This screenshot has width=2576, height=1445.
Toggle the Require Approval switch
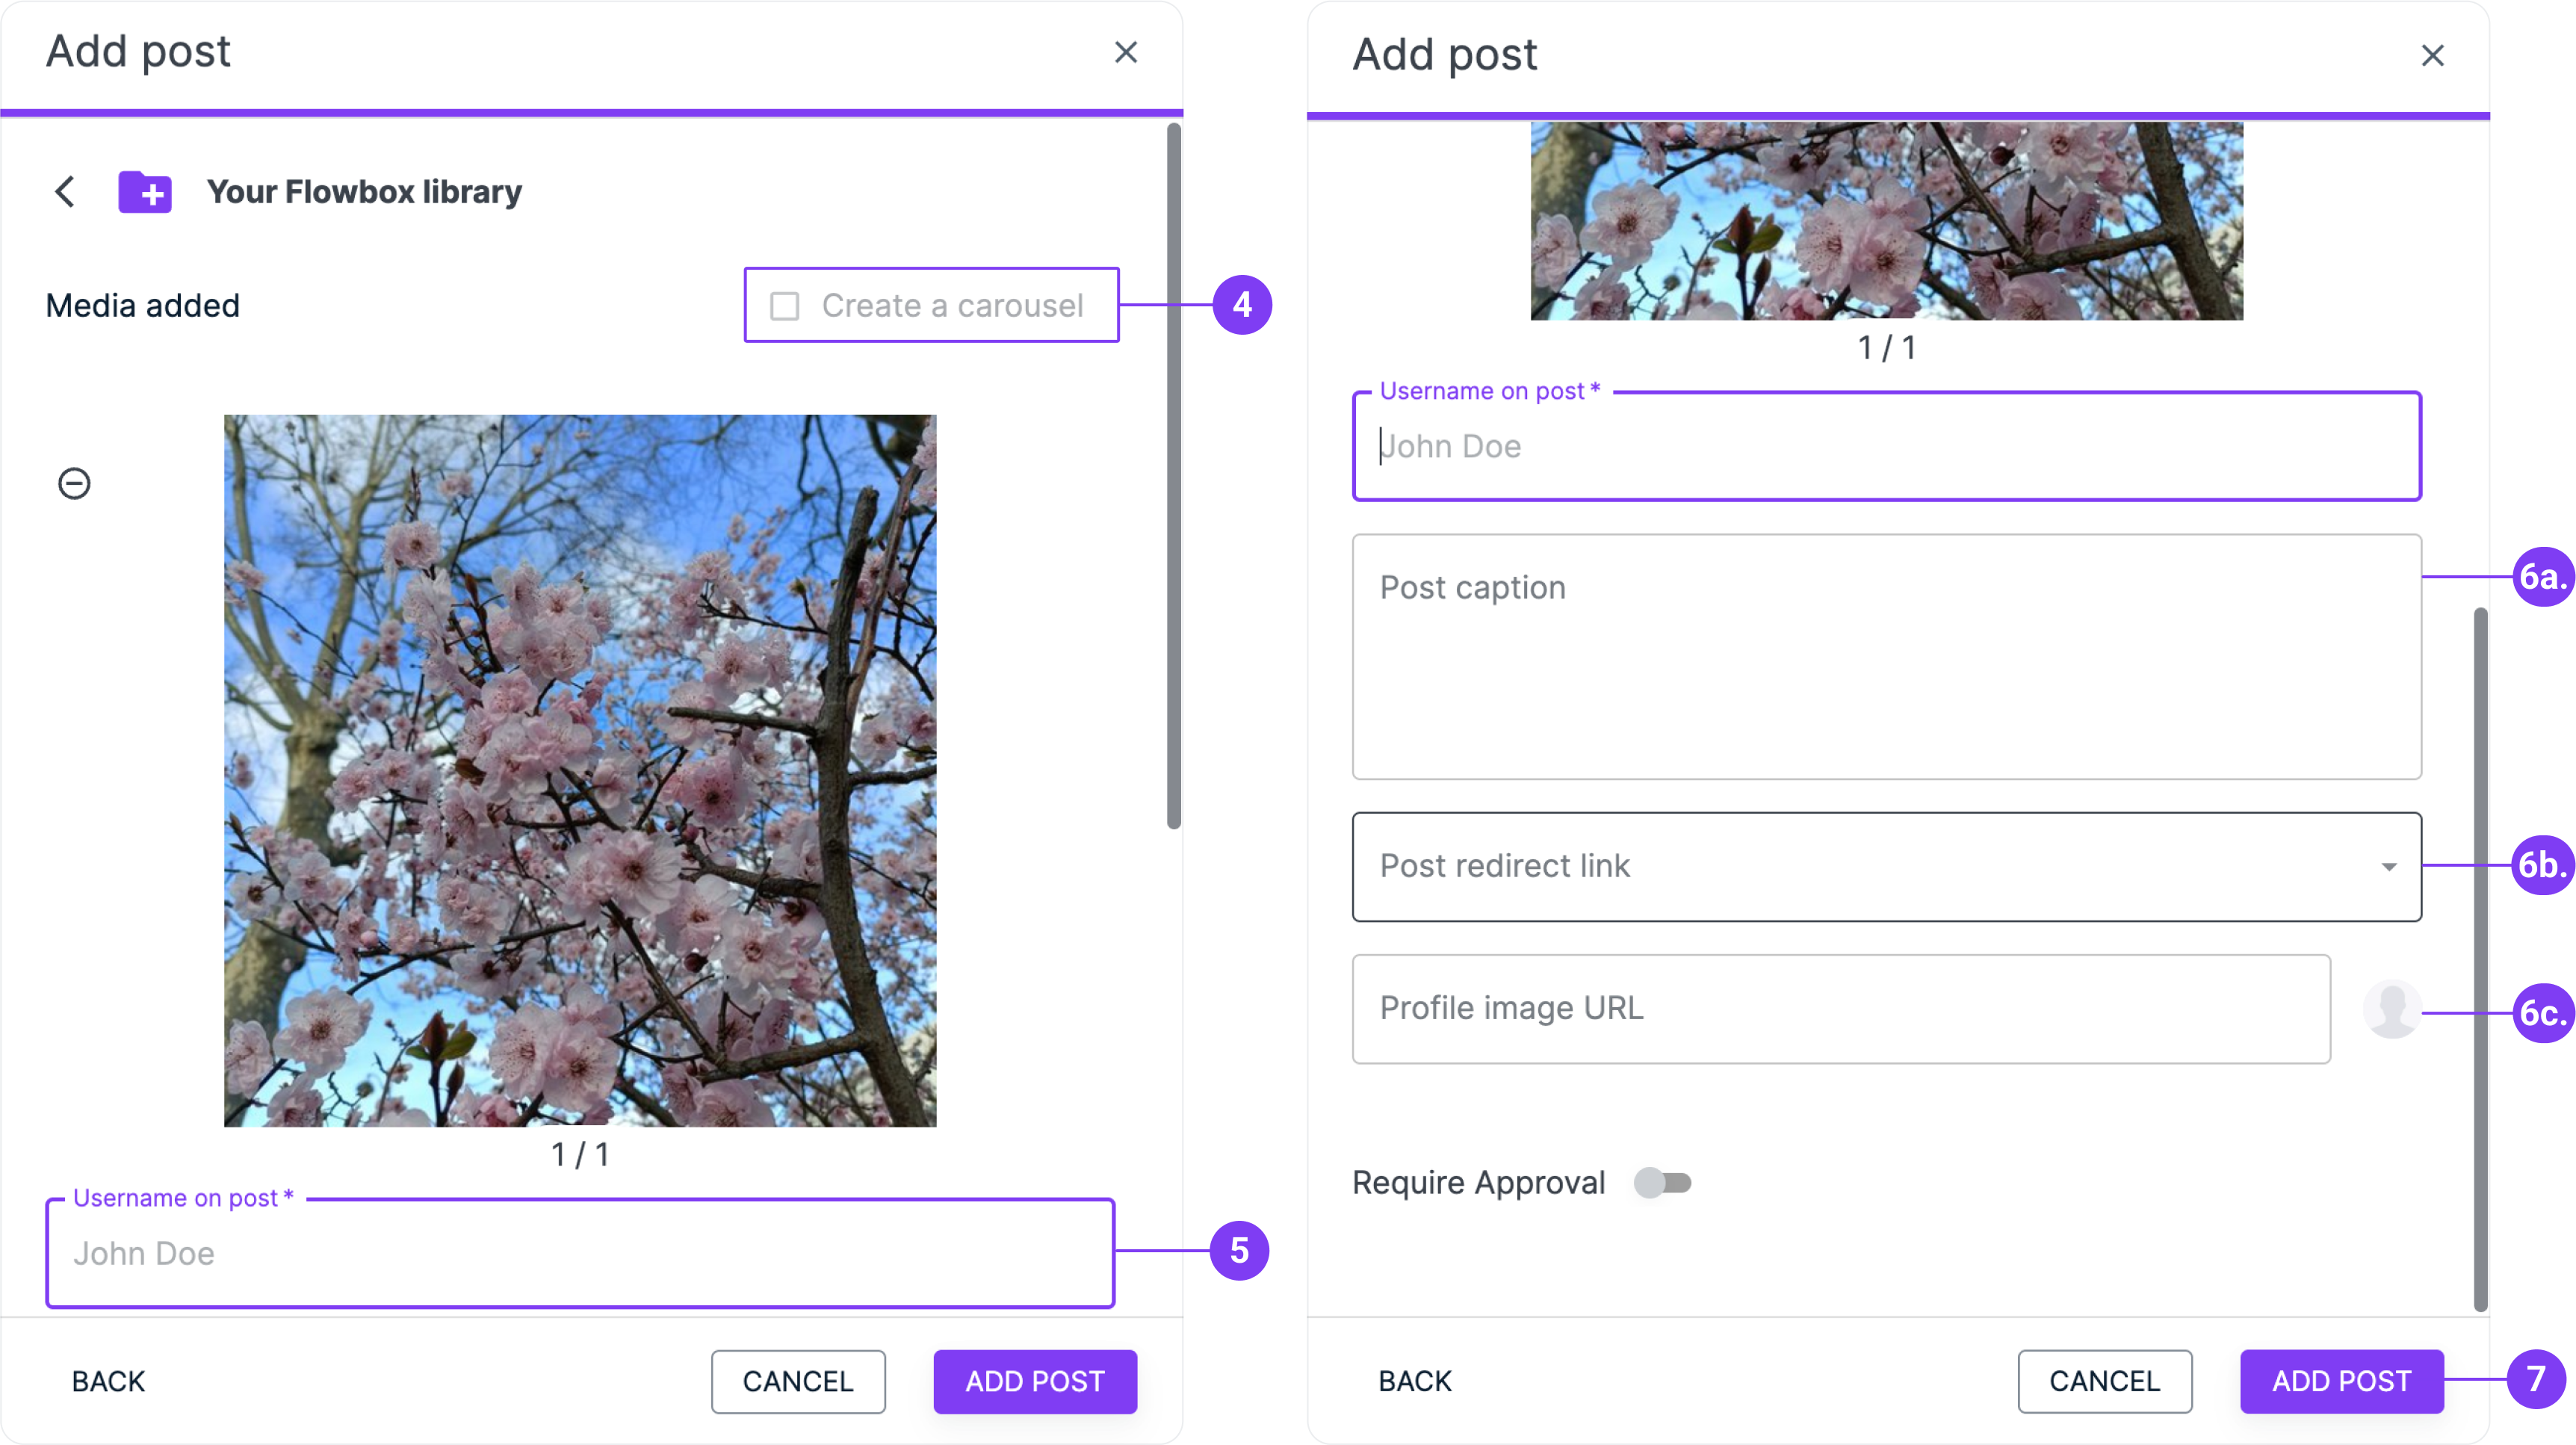pyautogui.click(x=1662, y=1183)
